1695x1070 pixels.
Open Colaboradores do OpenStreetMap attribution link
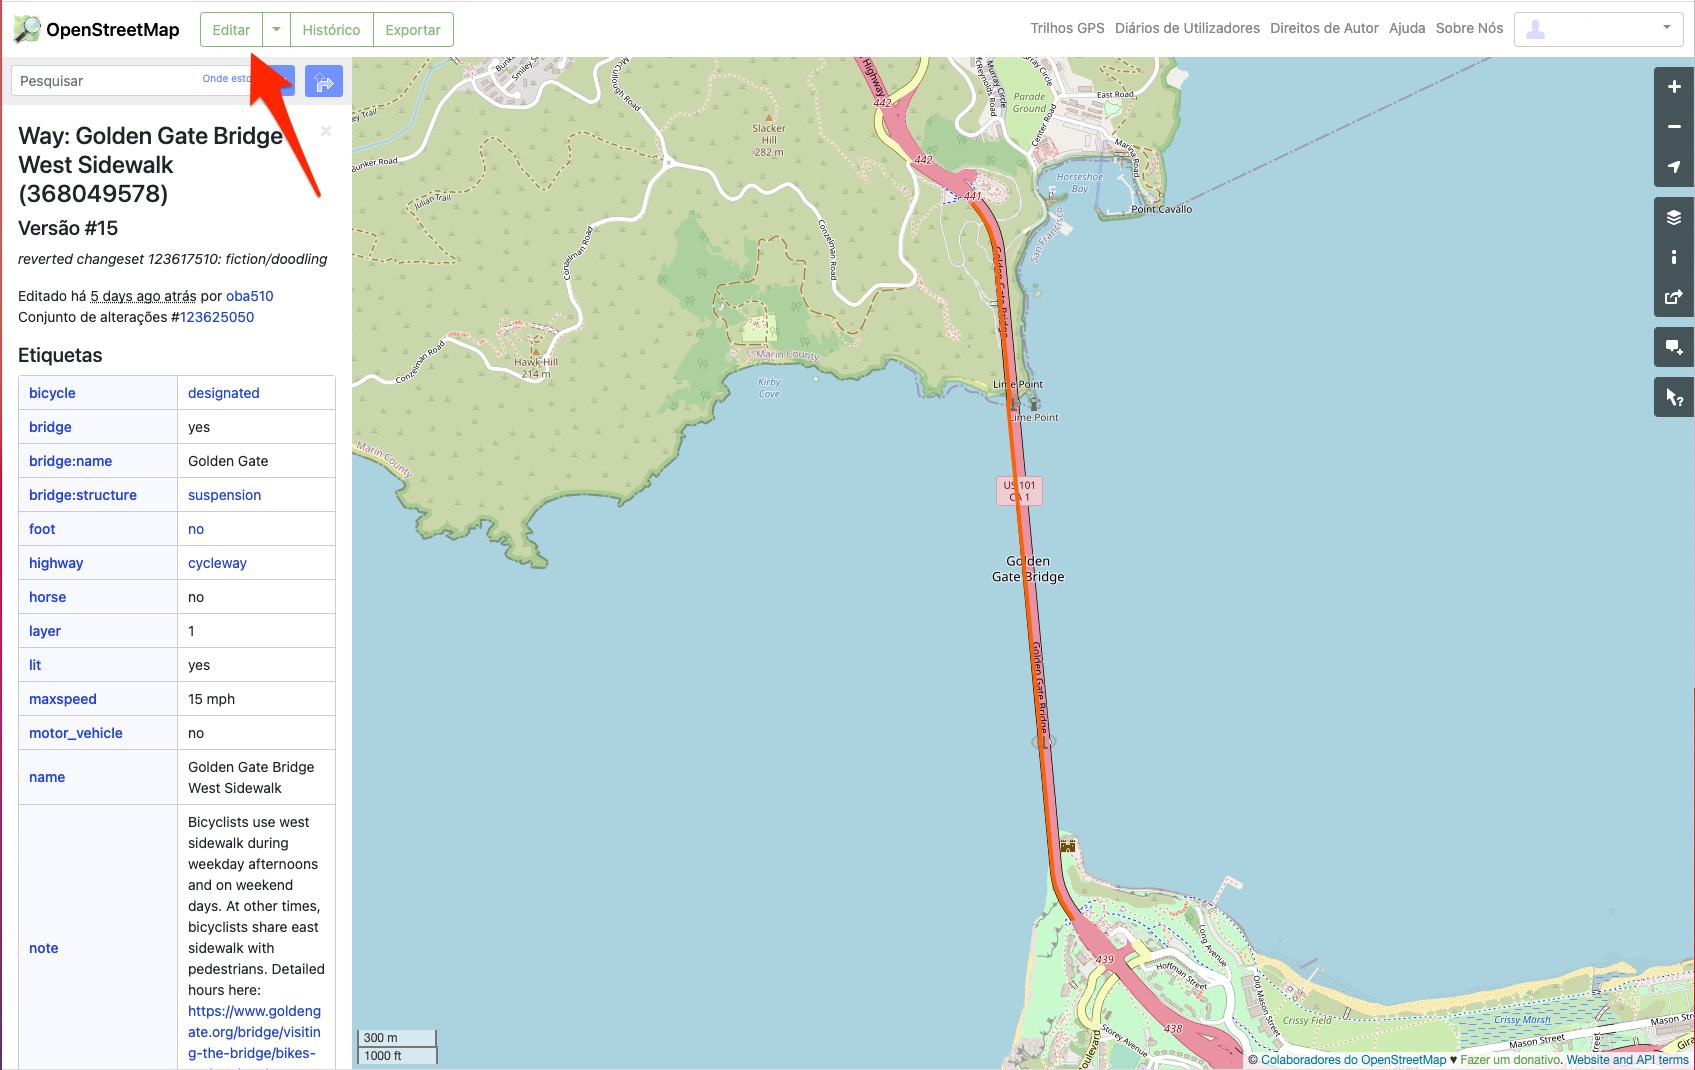[x=1353, y=1060]
